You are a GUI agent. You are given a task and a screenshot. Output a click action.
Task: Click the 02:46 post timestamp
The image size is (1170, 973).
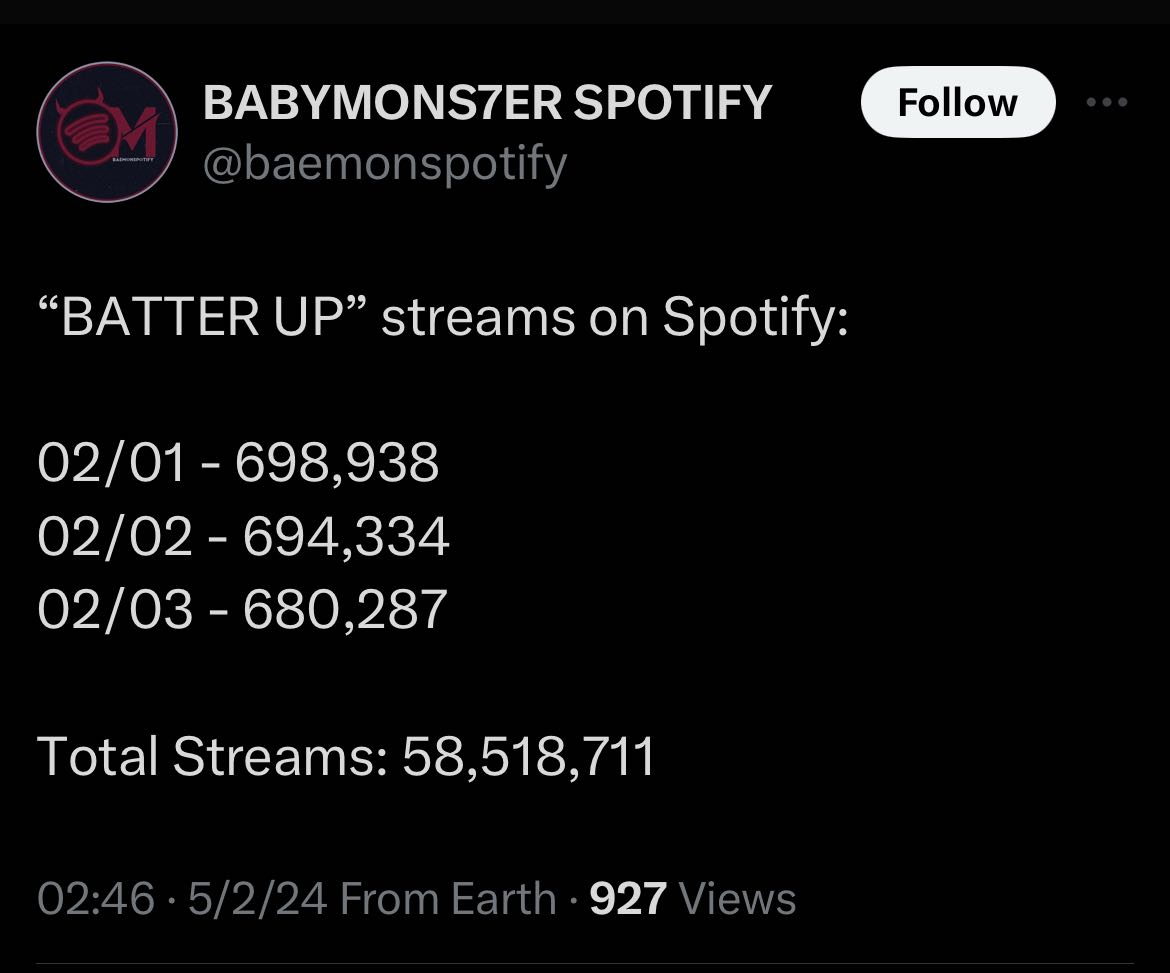pos(96,898)
